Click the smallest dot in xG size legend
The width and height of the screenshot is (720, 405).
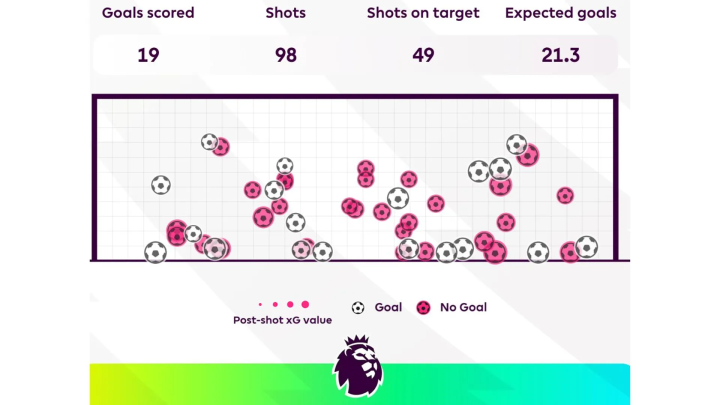260,304
